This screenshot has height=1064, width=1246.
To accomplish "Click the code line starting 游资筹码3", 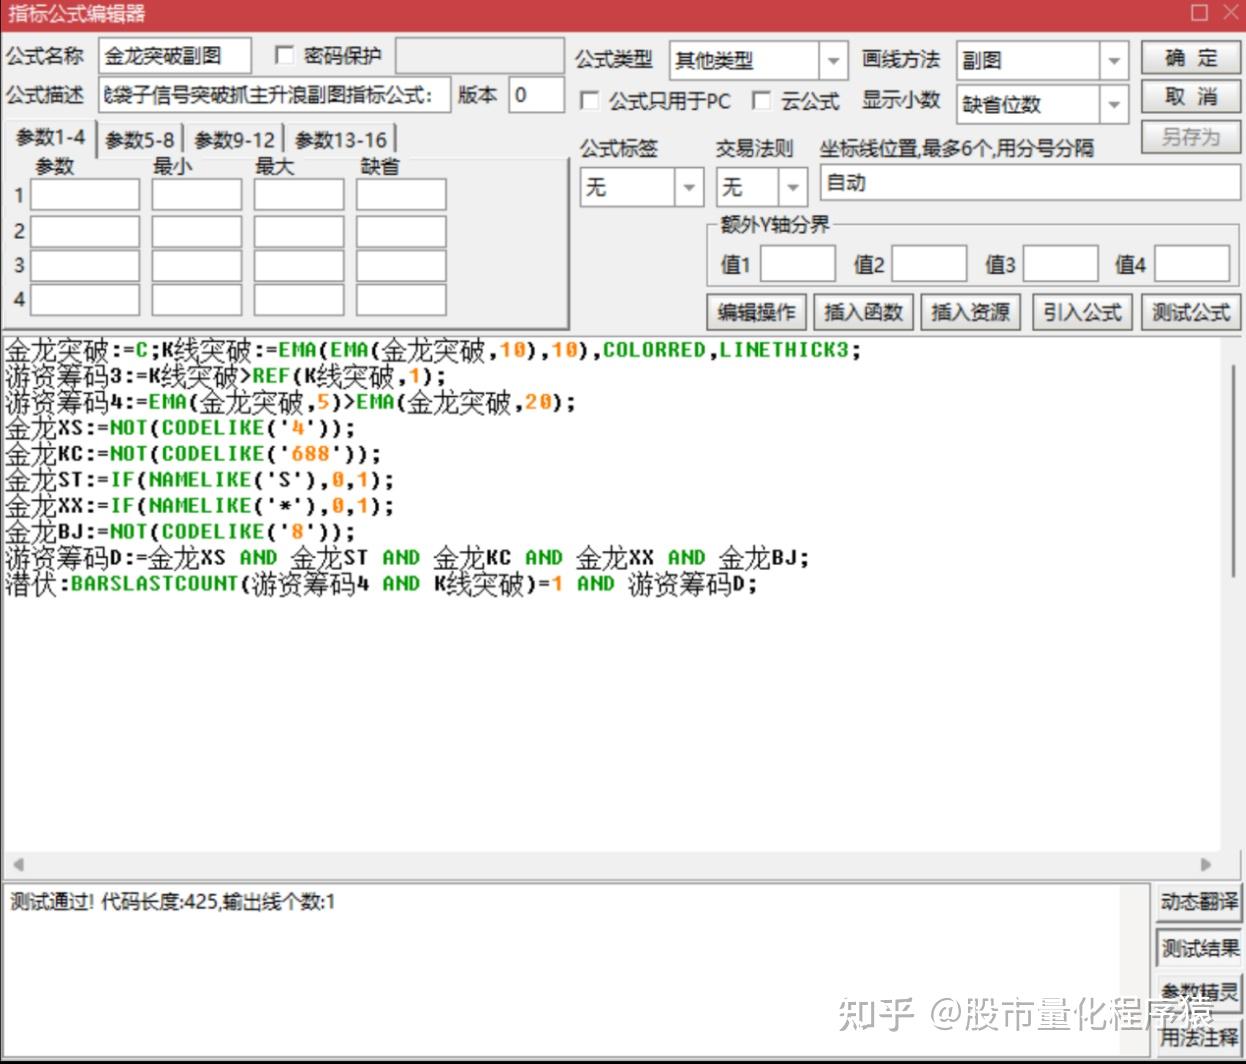I will [226, 376].
